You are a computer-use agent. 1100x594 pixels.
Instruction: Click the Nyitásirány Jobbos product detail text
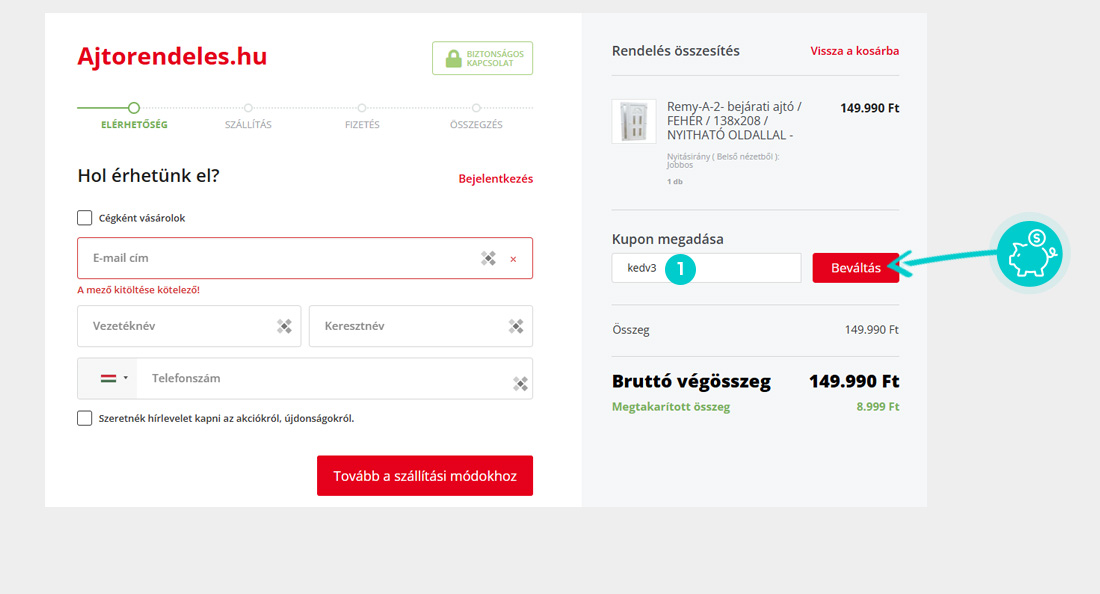[723, 161]
